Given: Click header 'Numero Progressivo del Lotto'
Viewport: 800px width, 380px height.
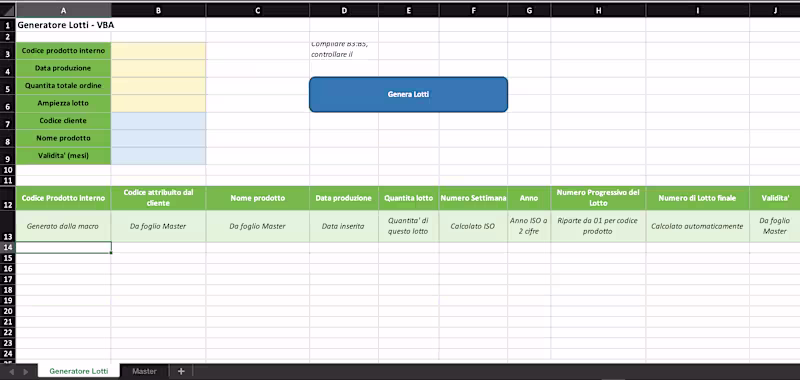Looking at the screenshot, I should tap(598, 198).
